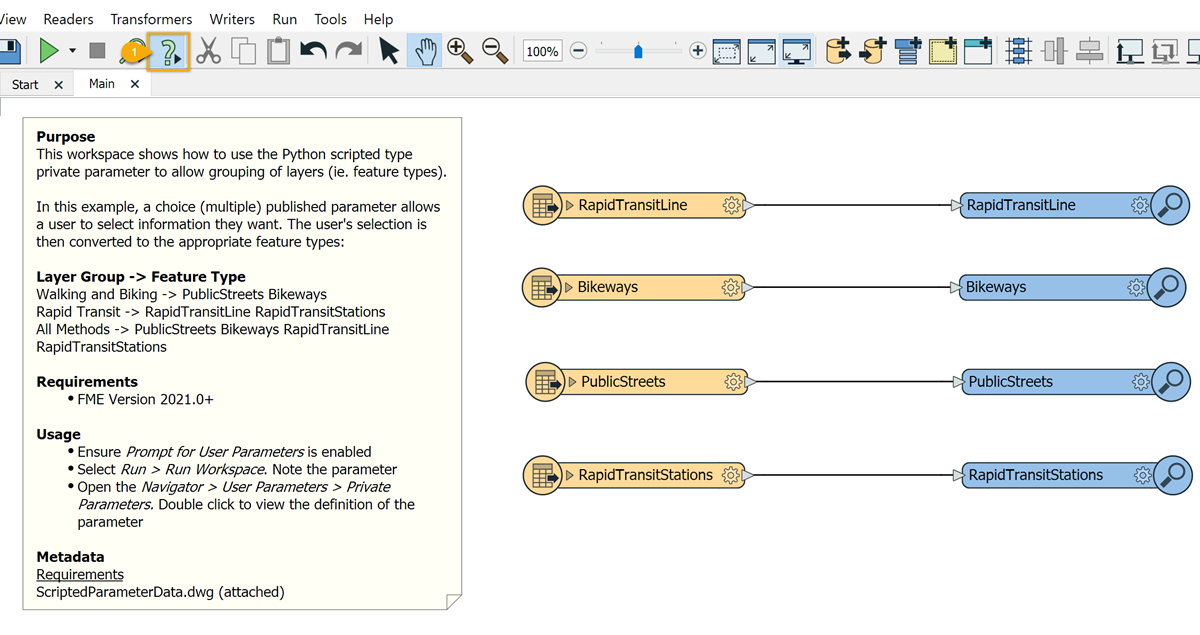Click the Zoom In magnifier icon
This screenshot has height=635, width=1200.
[460, 51]
